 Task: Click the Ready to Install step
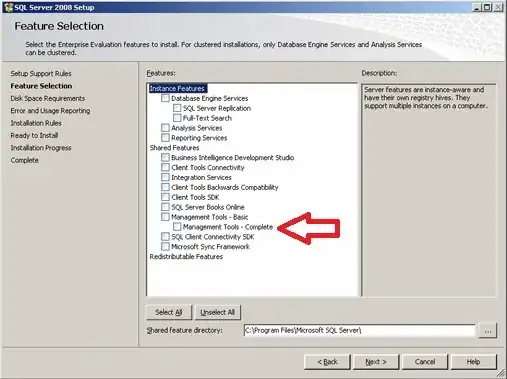[x=34, y=135]
